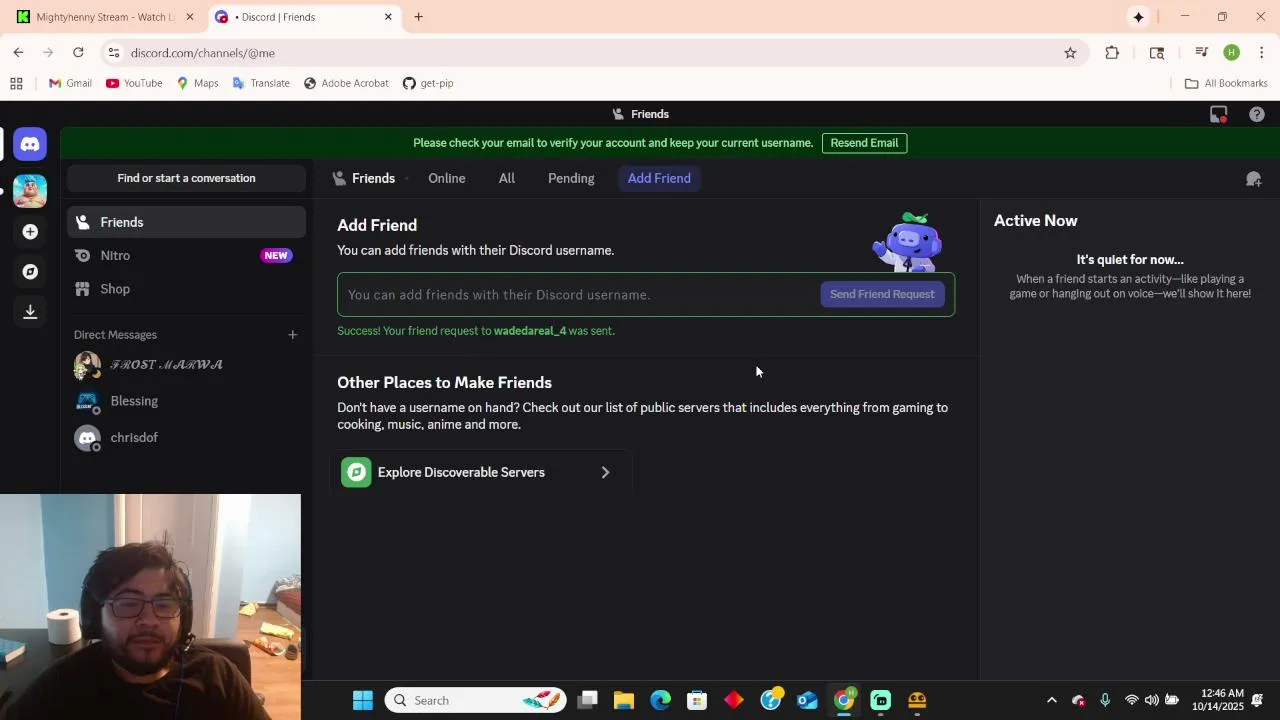Image resolution: width=1280 pixels, height=720 pixels.
Task: Click Download Apps arrow icon
Action: pos(30,312)
